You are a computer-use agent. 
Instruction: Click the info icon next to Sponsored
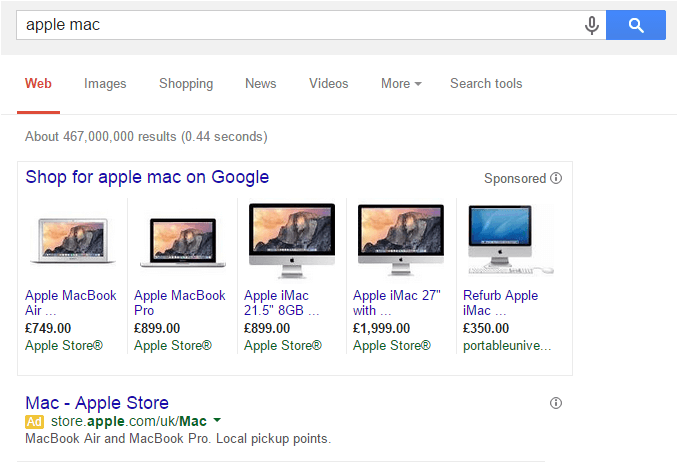point(556,178)
